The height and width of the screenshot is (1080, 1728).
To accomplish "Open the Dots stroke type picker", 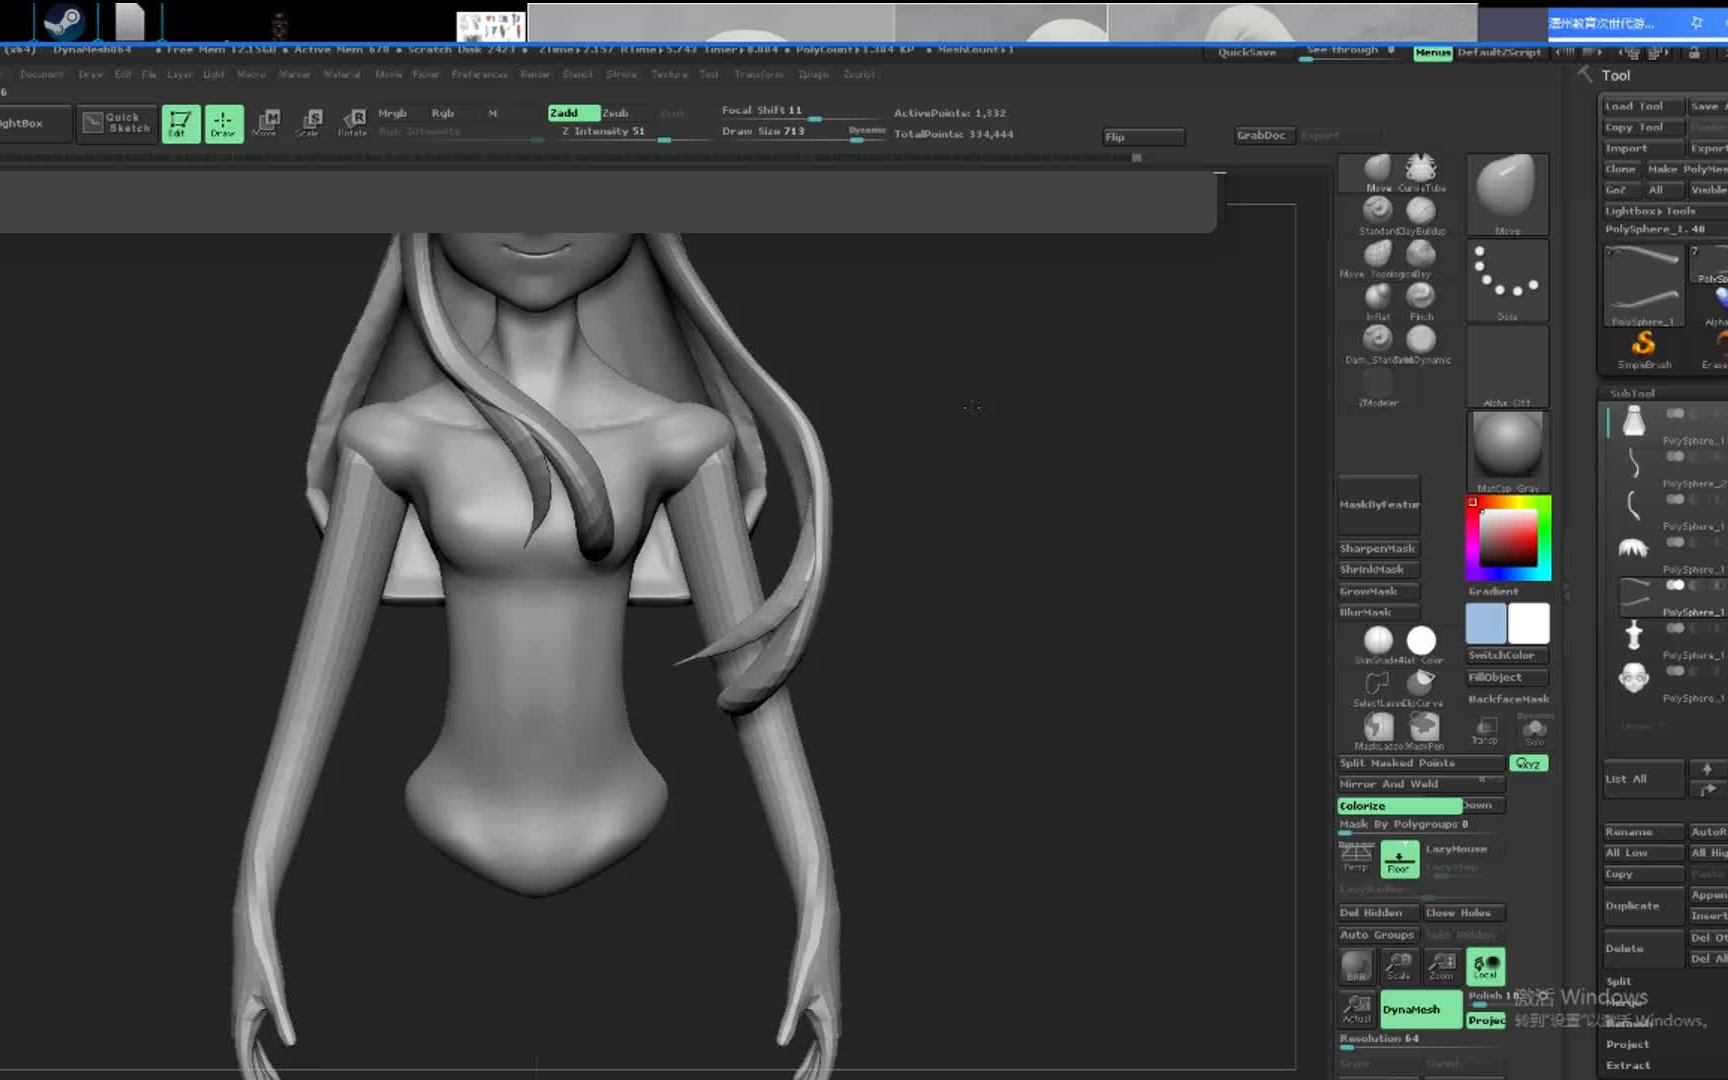I will [1507, 280].
